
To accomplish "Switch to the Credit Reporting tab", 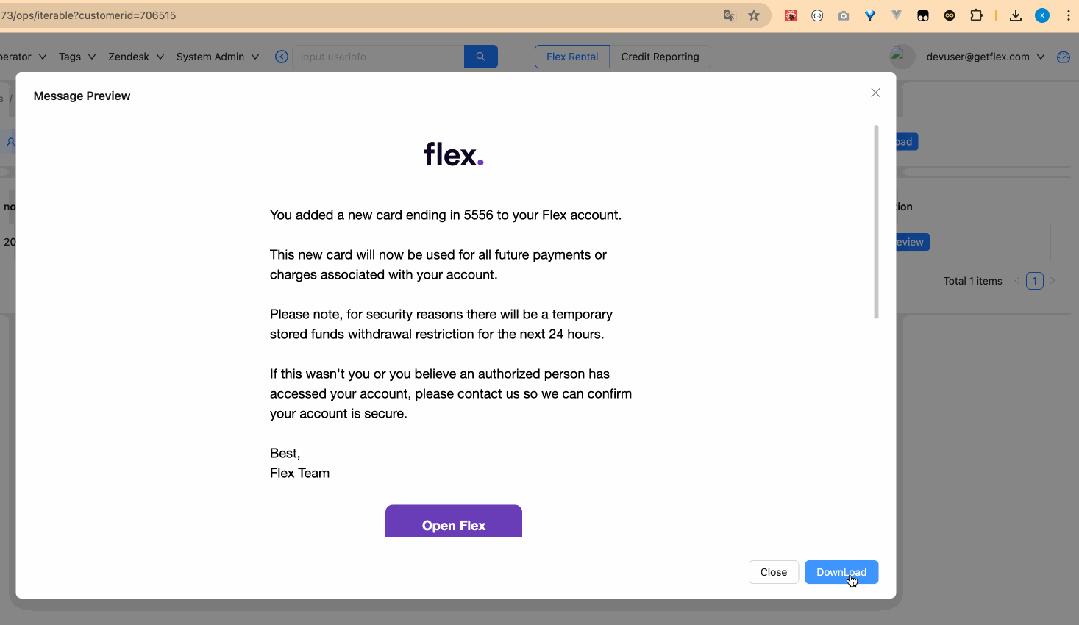I will (x=660, y=56).
